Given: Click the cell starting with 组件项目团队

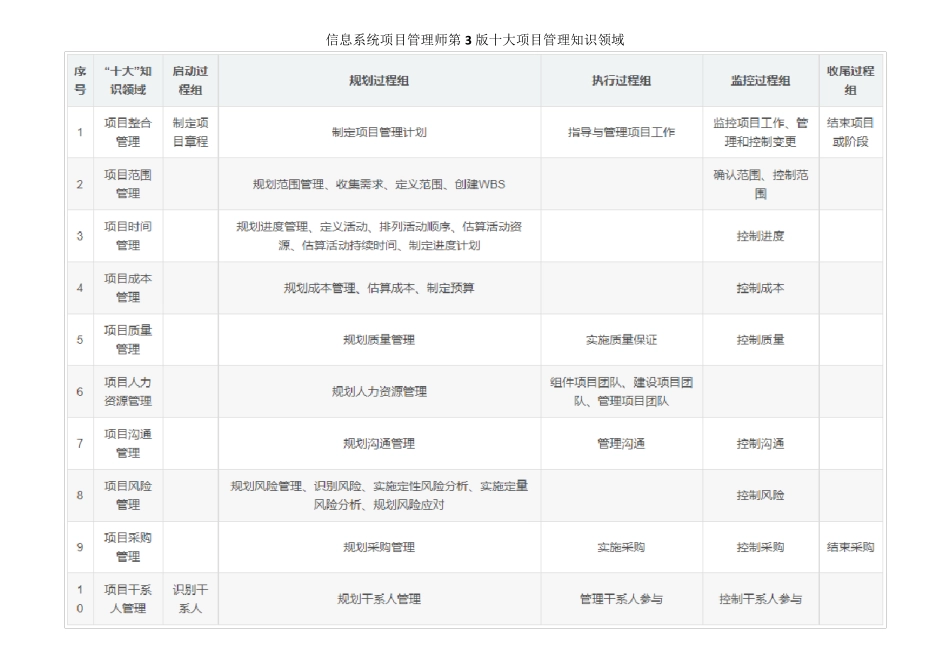Looking at the screenshot, I should point(622,391).
